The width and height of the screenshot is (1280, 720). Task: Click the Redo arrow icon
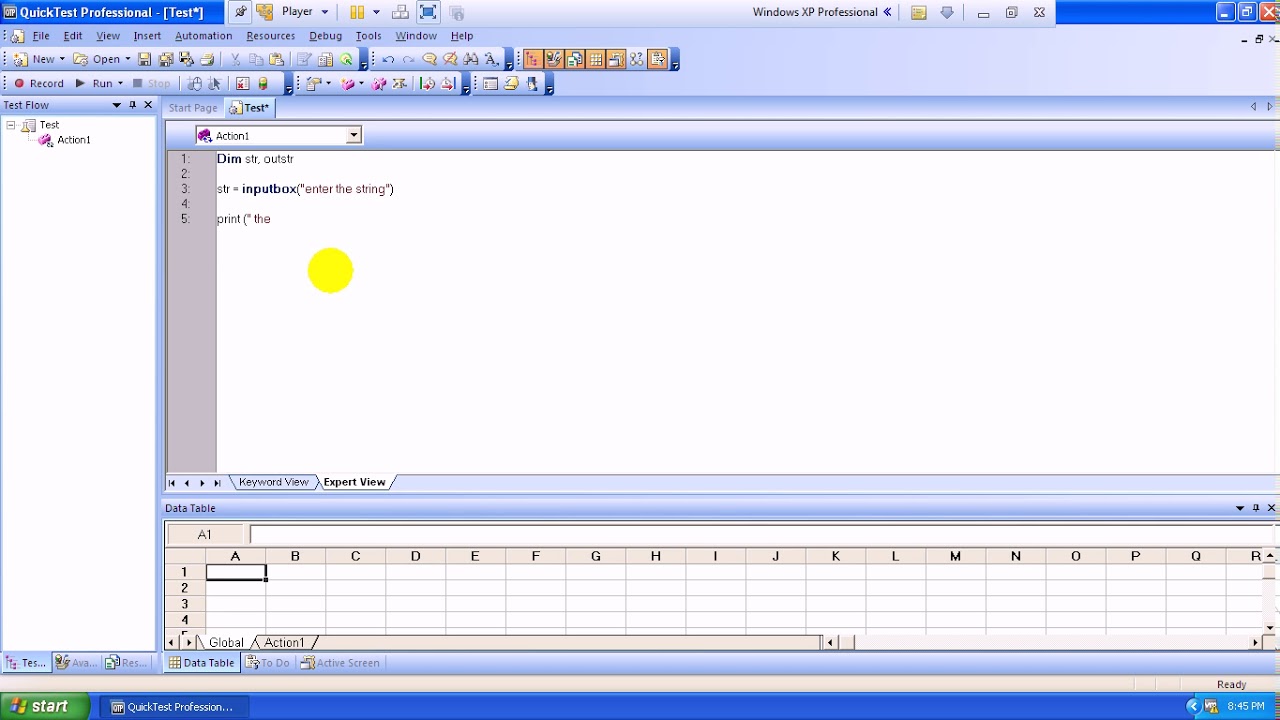[408, 60]
